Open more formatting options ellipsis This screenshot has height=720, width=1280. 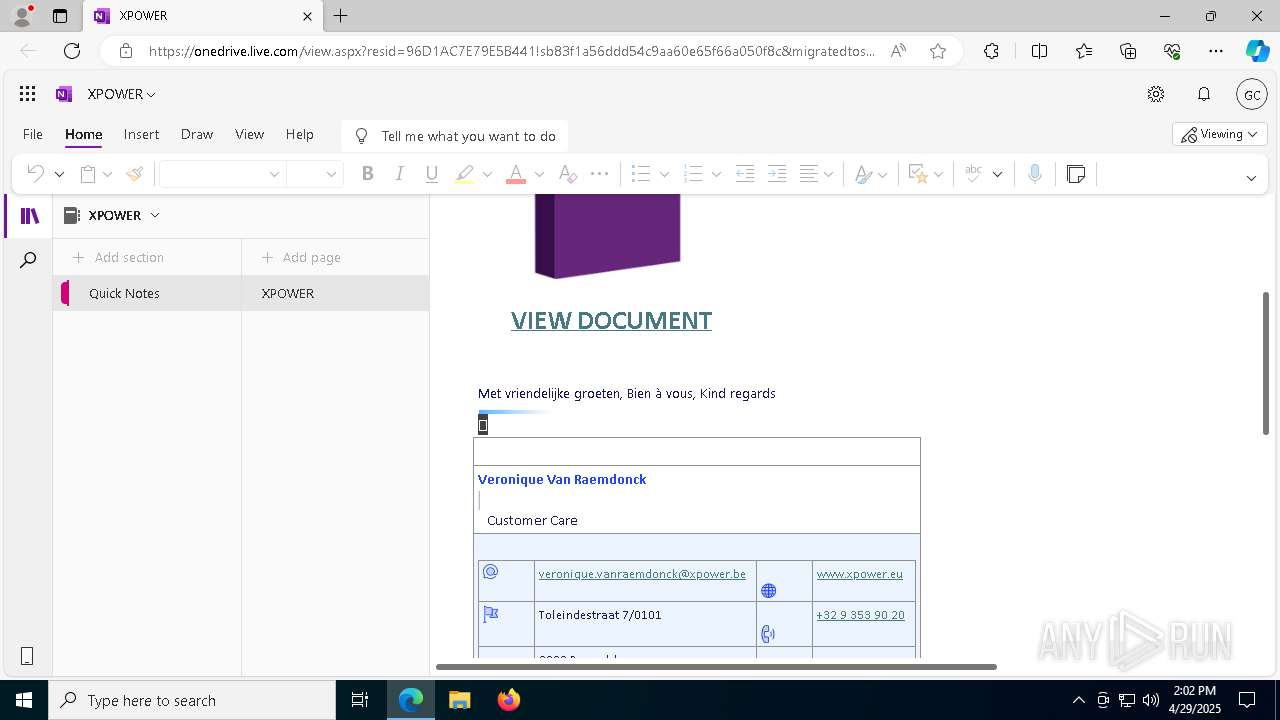600,174
